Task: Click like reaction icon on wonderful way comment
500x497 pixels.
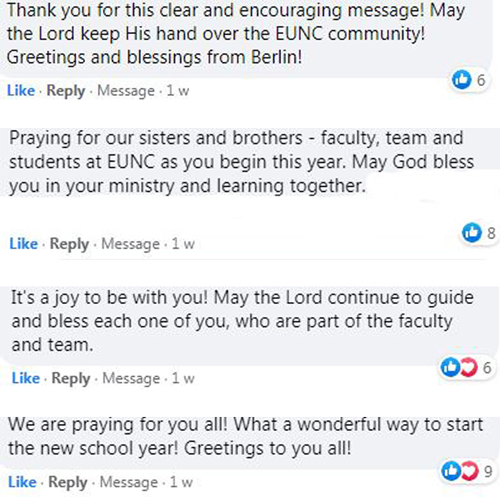Action: (x=451, y=471)
